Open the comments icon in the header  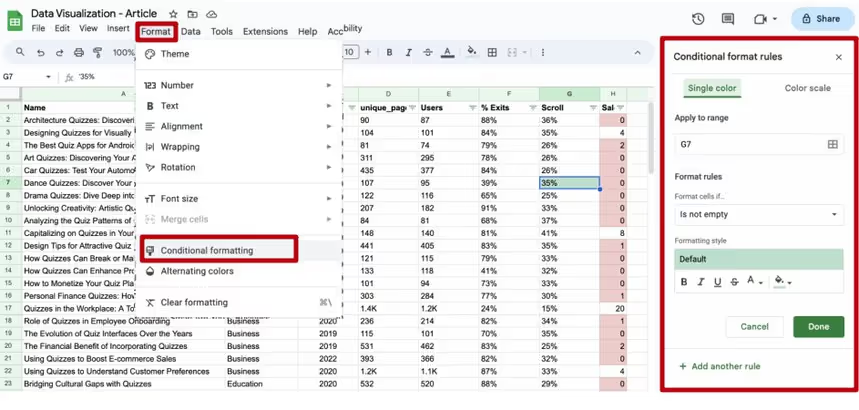(x=728, y=19)
